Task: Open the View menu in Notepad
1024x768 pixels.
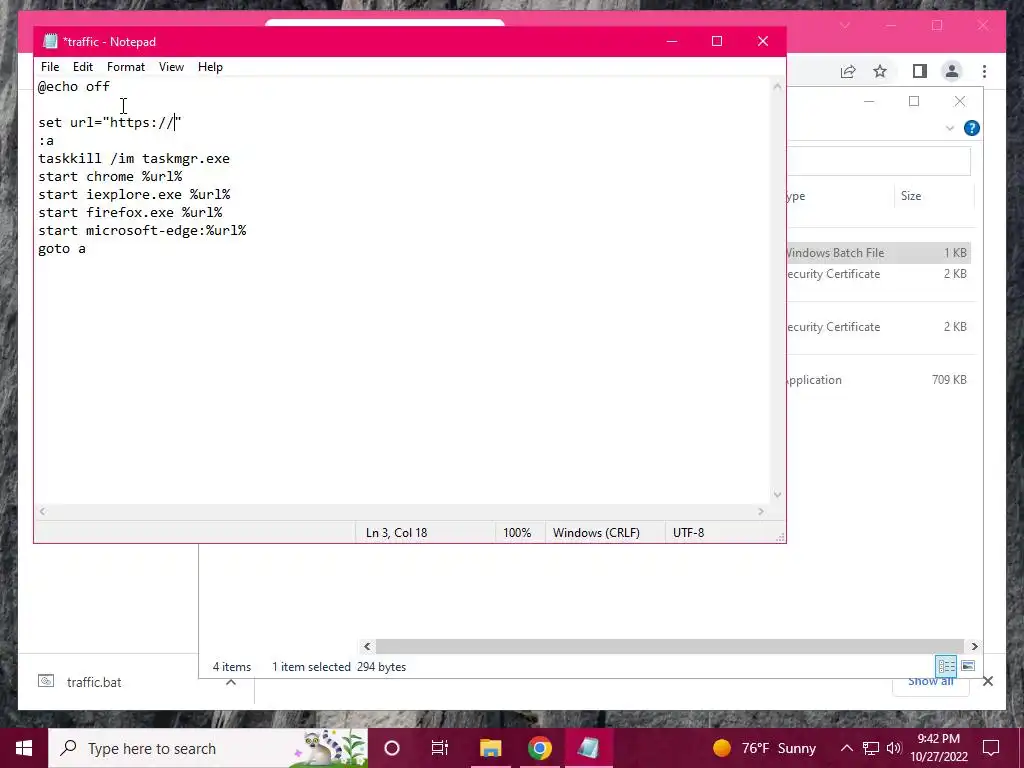Action: tap(171, 67)
